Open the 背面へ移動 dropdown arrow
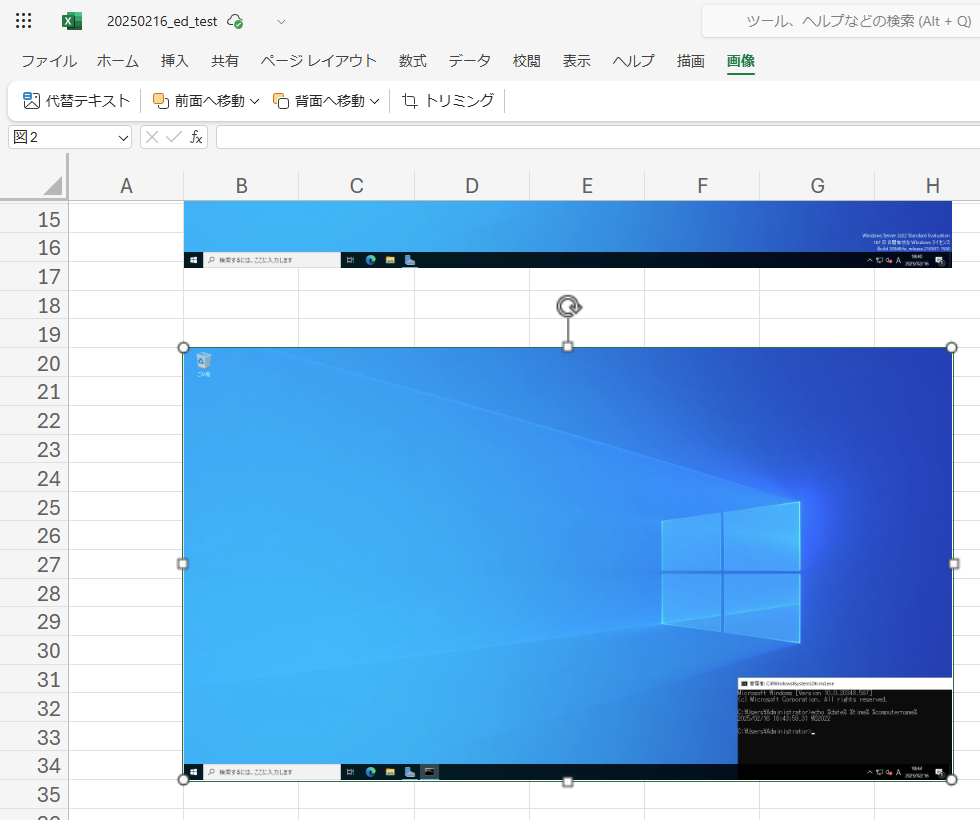The height and width of the screenshot is (820, 980). pyautogui.click(x=375, y=101)
